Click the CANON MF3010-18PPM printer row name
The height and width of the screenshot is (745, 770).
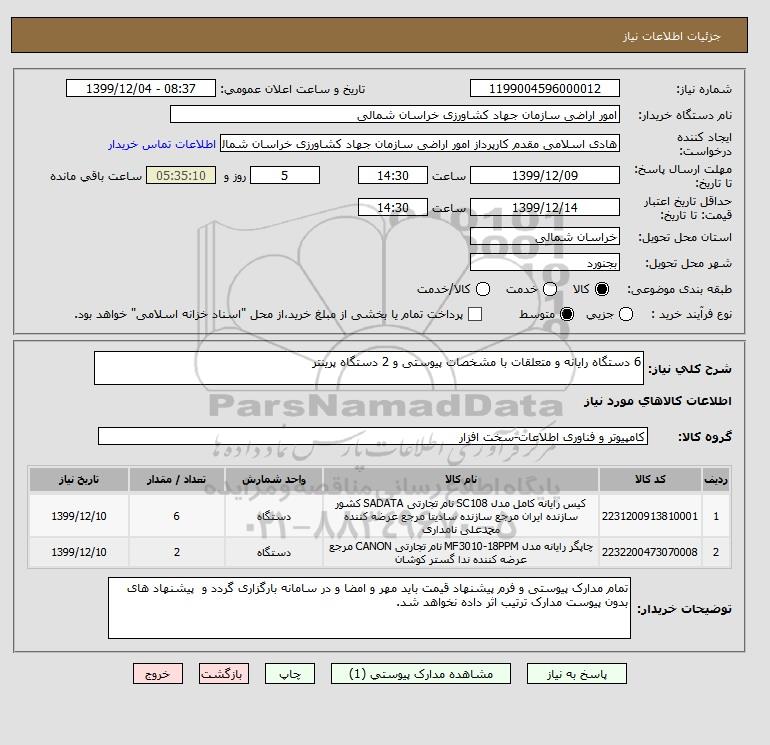[461, 553]
